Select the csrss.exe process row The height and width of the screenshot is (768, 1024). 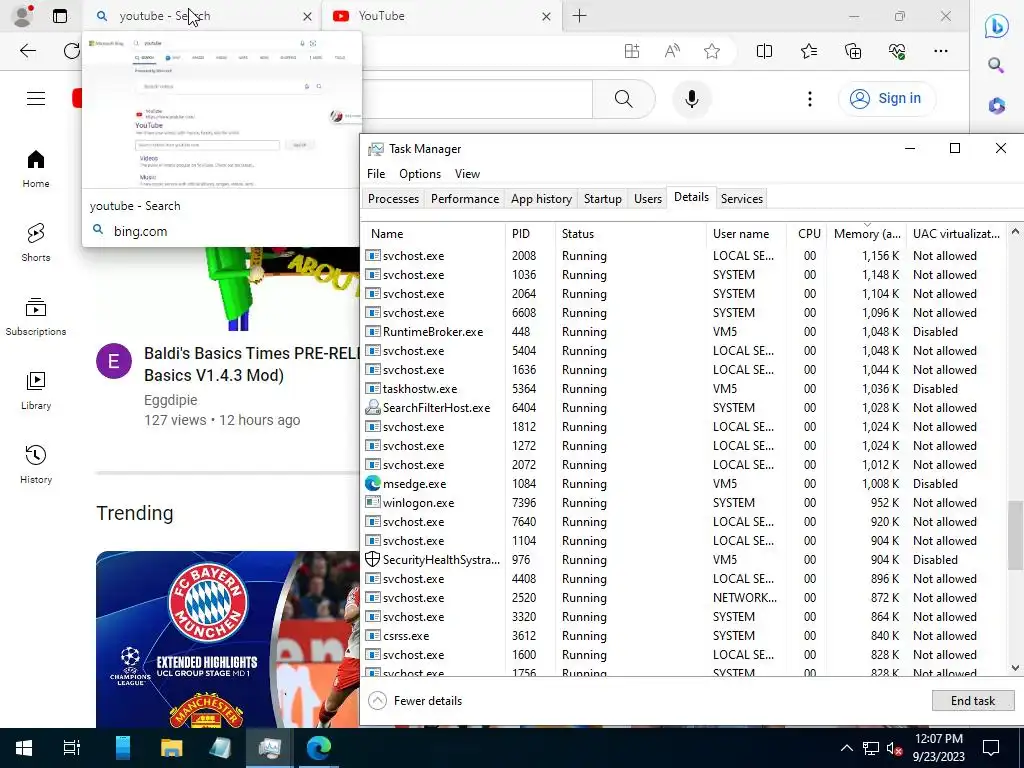pyautogui.click(x=684, y=635)
